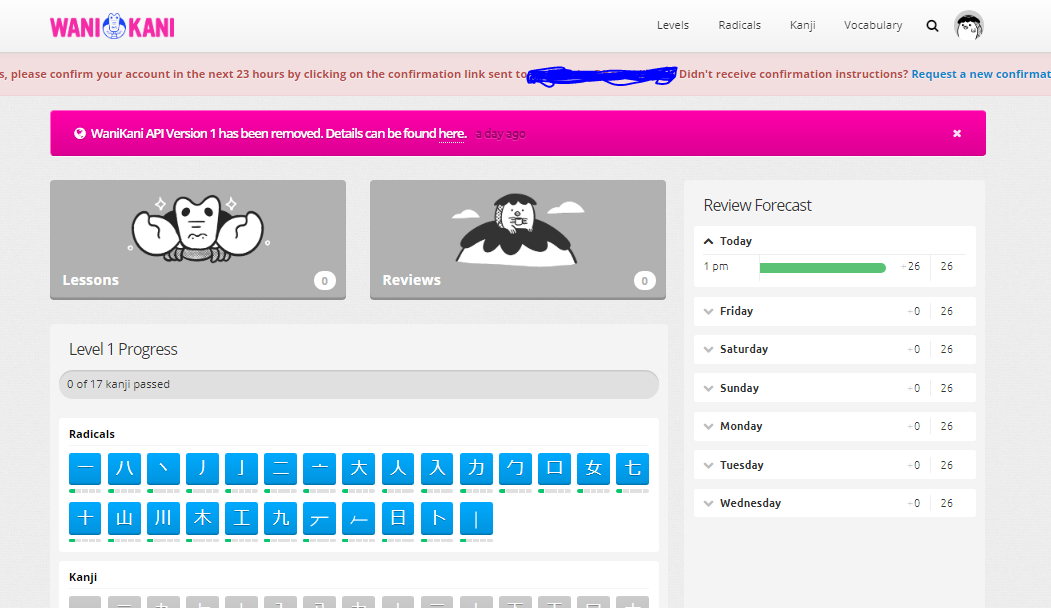Open the Woman radical 女
Screen dimensions: 1051x608
point(593,469)
